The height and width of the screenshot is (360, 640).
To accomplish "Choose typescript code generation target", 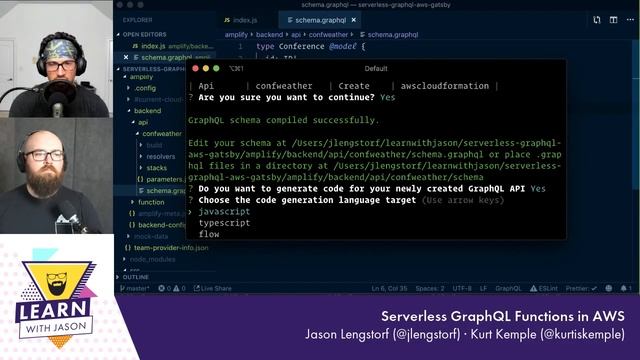I will click(x=224, y=223).
